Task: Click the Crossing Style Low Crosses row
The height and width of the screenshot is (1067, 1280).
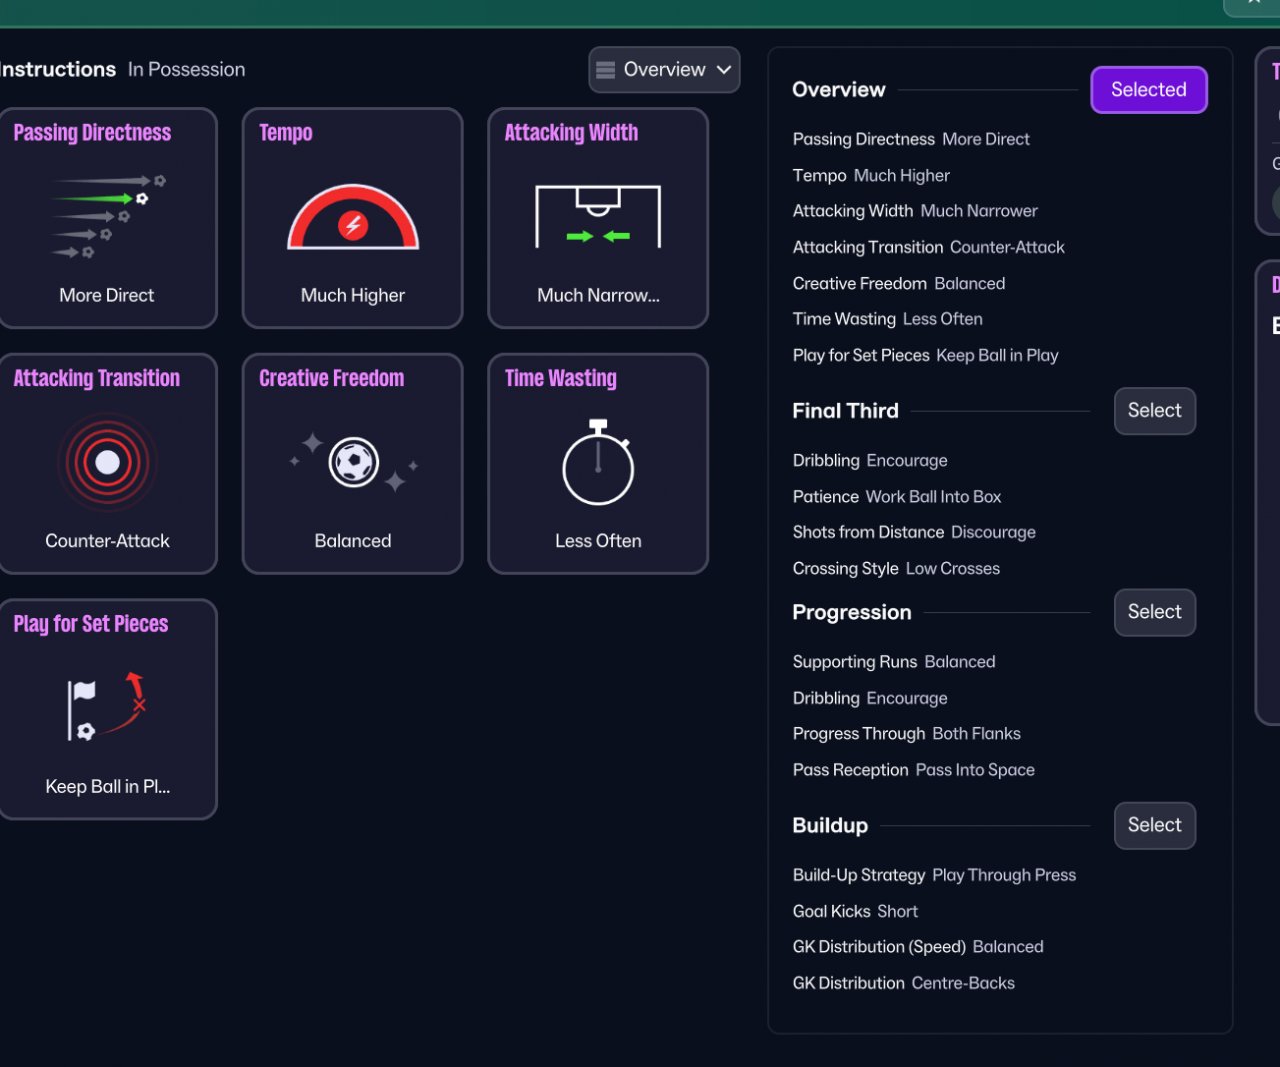Action: coord(896,568)
